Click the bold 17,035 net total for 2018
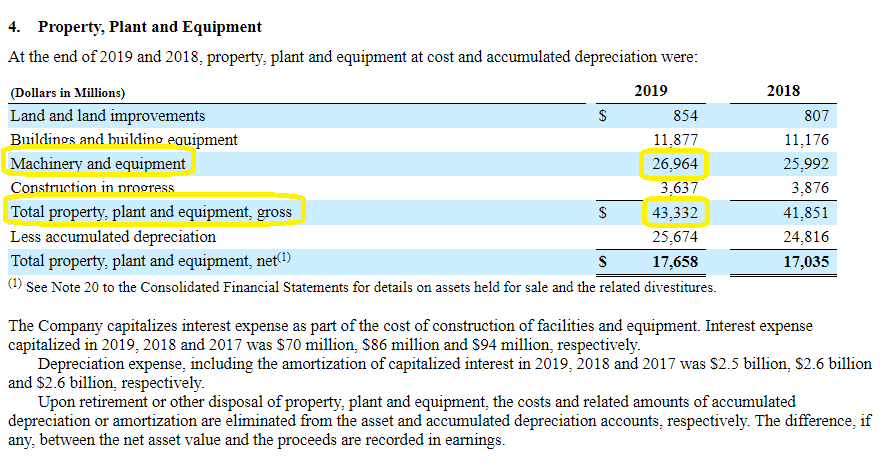This screenshot has width=884, height=463. click(x=805, y=262)
